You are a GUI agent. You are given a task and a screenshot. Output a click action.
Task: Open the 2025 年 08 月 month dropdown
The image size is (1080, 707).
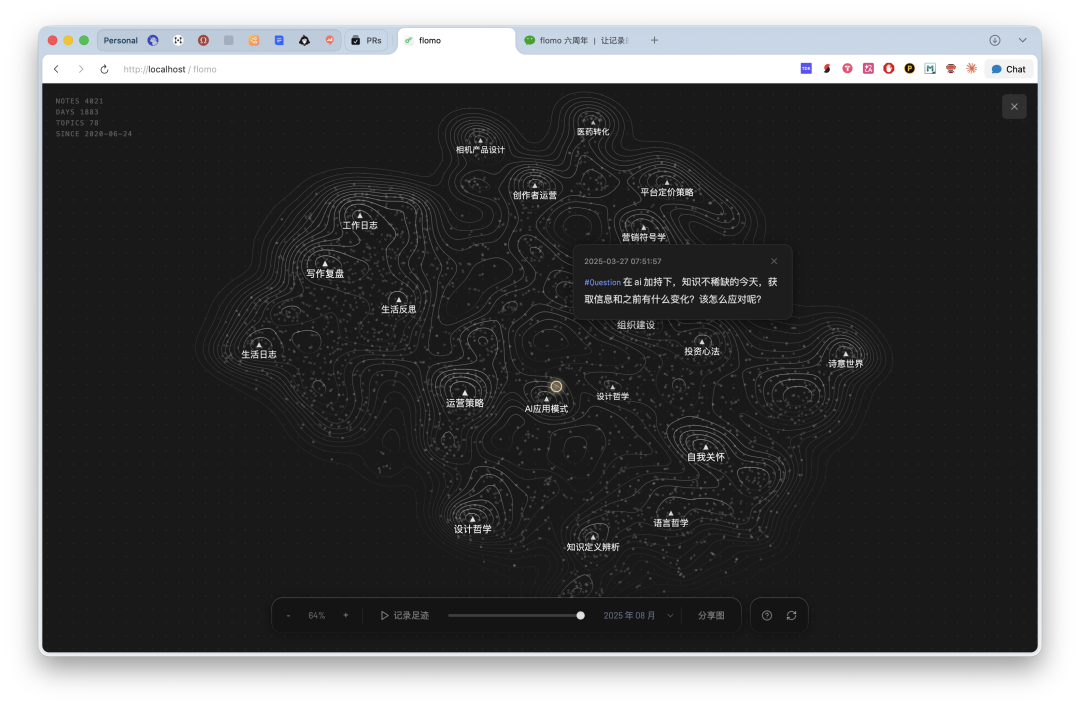(638, 615)
